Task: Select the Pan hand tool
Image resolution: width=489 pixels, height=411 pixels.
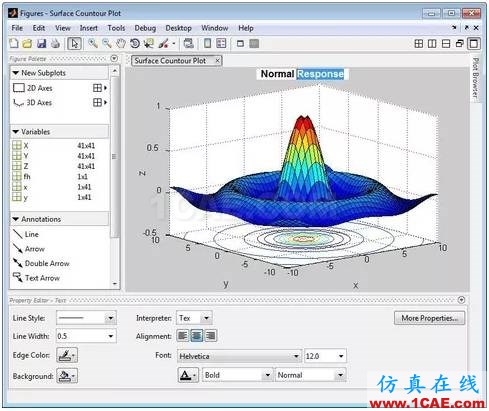Action: pos(121,43)
